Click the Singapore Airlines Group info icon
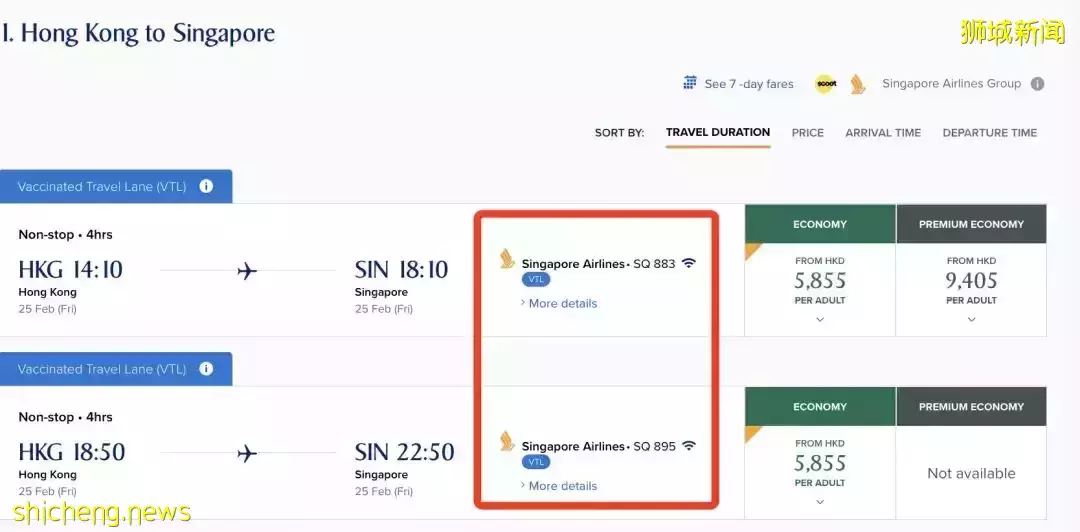This screenshot has height=532, width=1080. pos(1038,84)
